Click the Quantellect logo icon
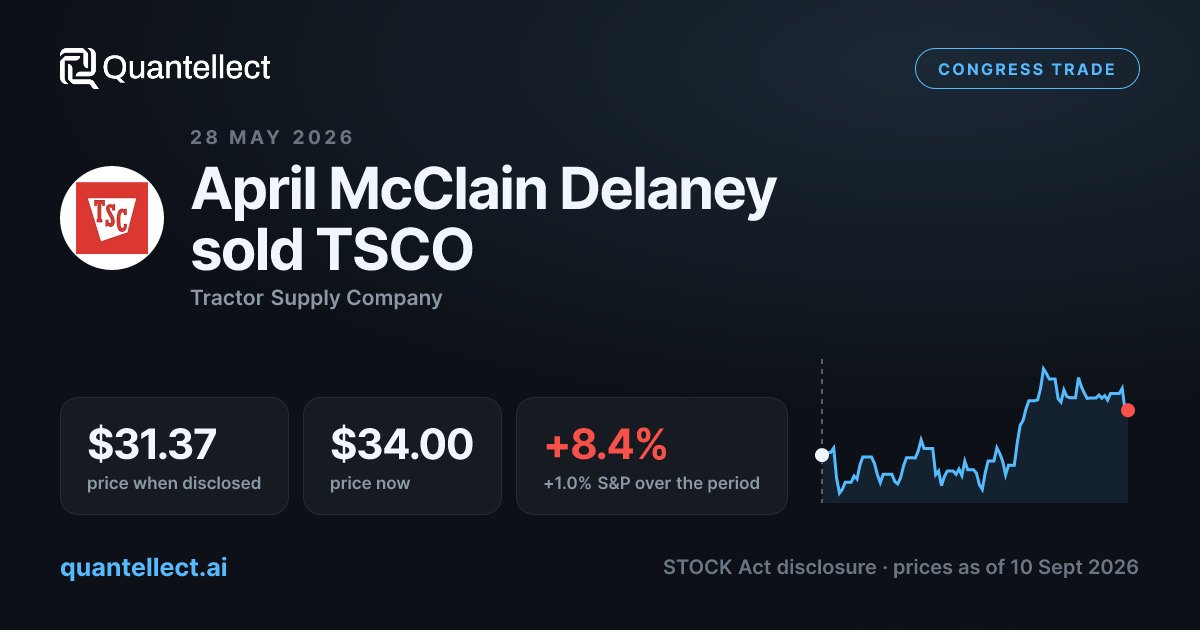The width and height of the screenshot is (1200, 630). pyautogui.click(x=78, y=68)
